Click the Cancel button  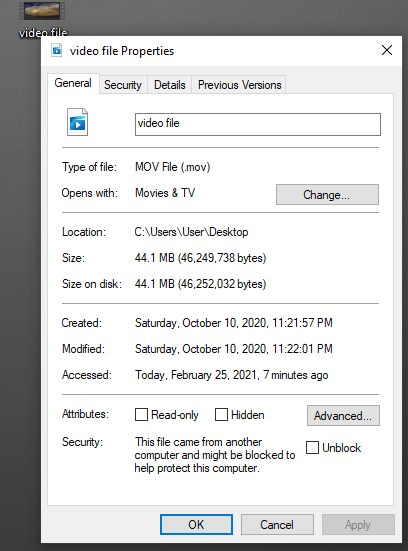coord(277,525)
